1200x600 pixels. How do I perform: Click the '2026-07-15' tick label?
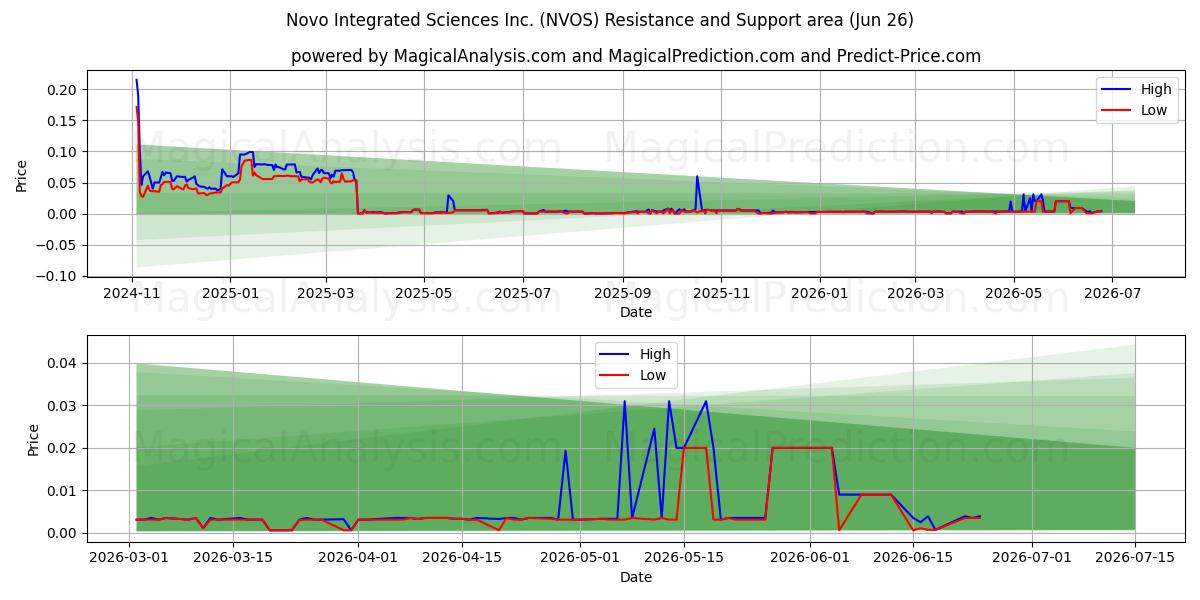1135,558
